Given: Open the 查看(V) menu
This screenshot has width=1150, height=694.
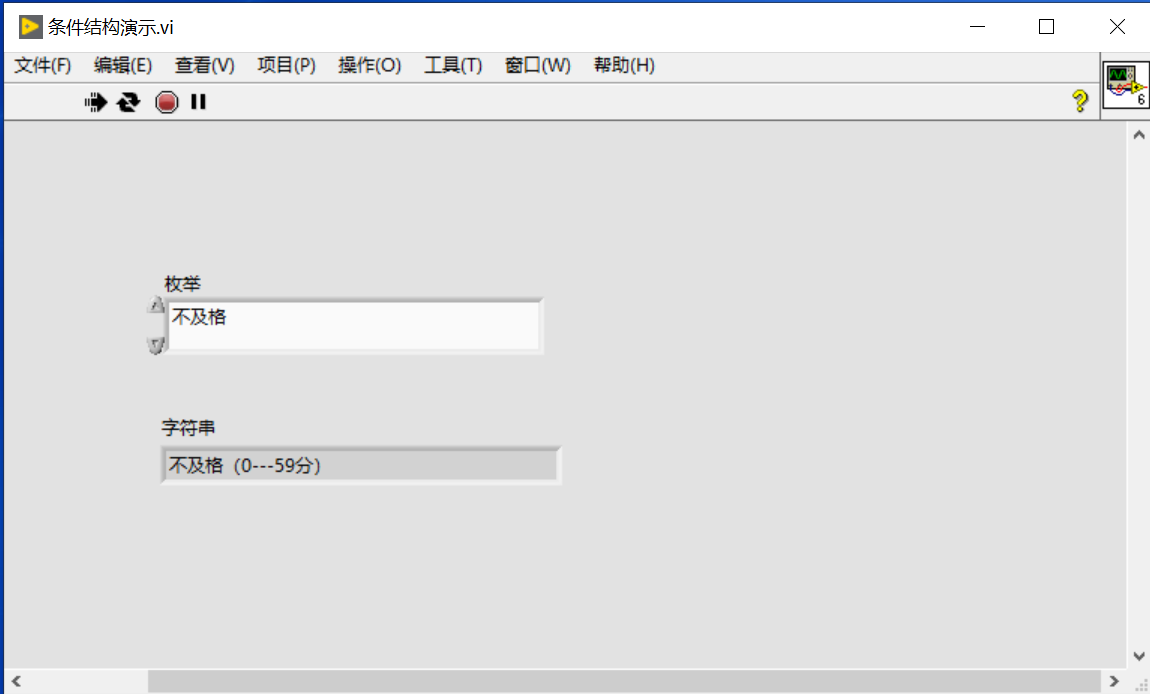Looking at the screenshot, I should [x=205, y=65].
